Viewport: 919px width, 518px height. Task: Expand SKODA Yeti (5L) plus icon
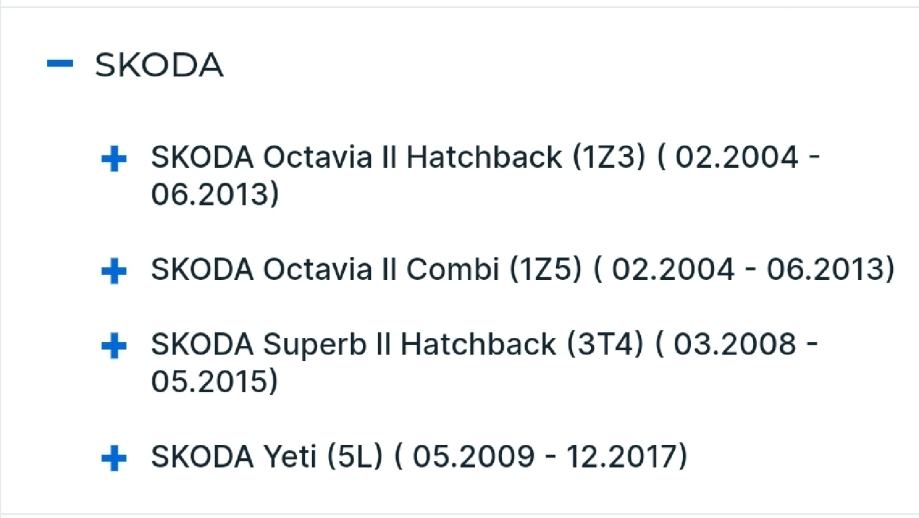coord(115,458)
